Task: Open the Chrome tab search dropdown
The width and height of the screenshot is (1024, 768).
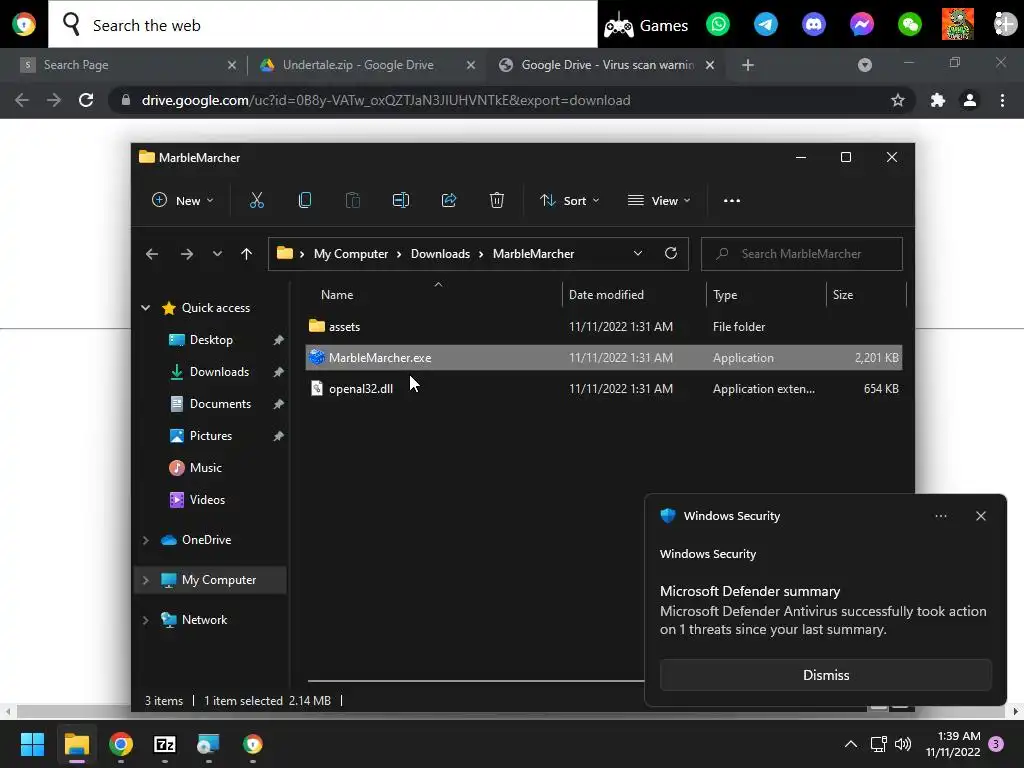Action: point(865,65)
